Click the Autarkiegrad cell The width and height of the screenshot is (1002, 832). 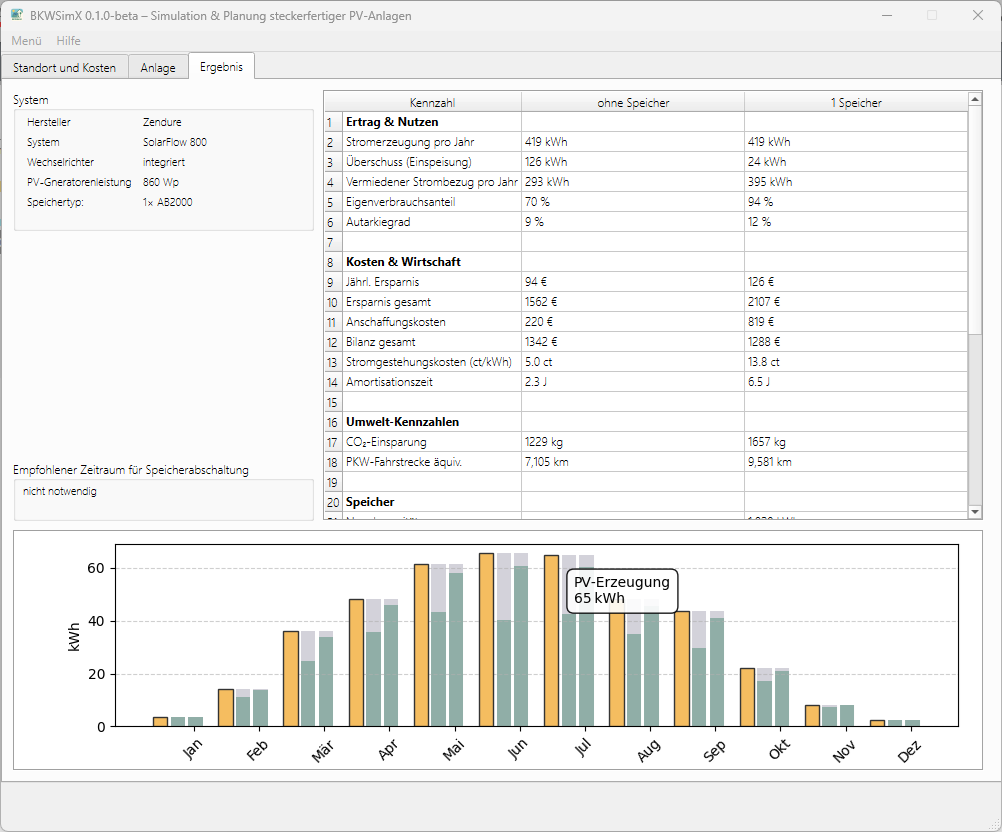[x=432, y=222]
